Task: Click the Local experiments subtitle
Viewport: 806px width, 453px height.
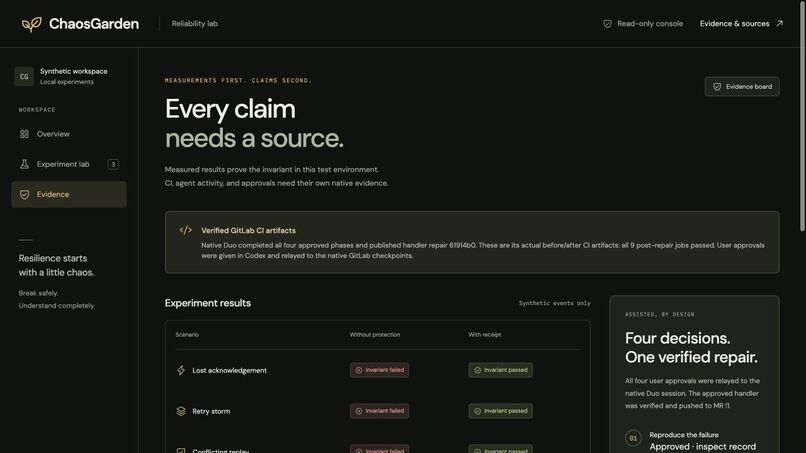Action: 67,82
